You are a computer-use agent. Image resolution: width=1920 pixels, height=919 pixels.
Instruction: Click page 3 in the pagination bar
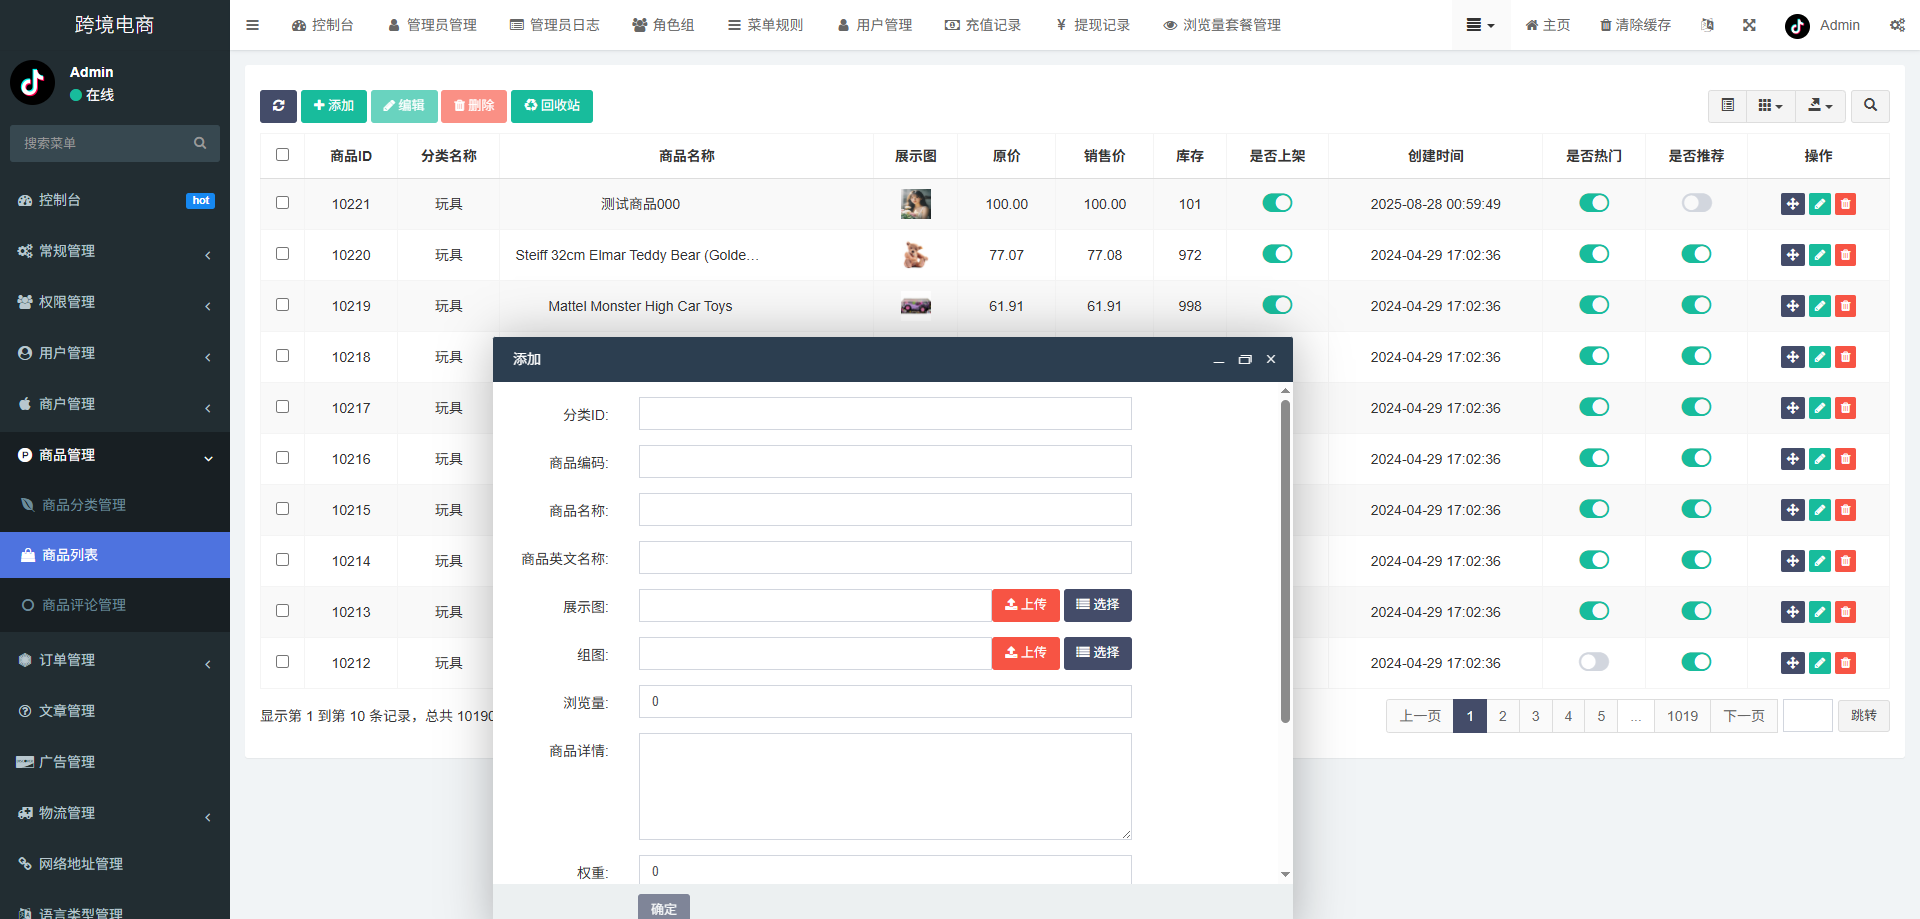(1535, 716)
